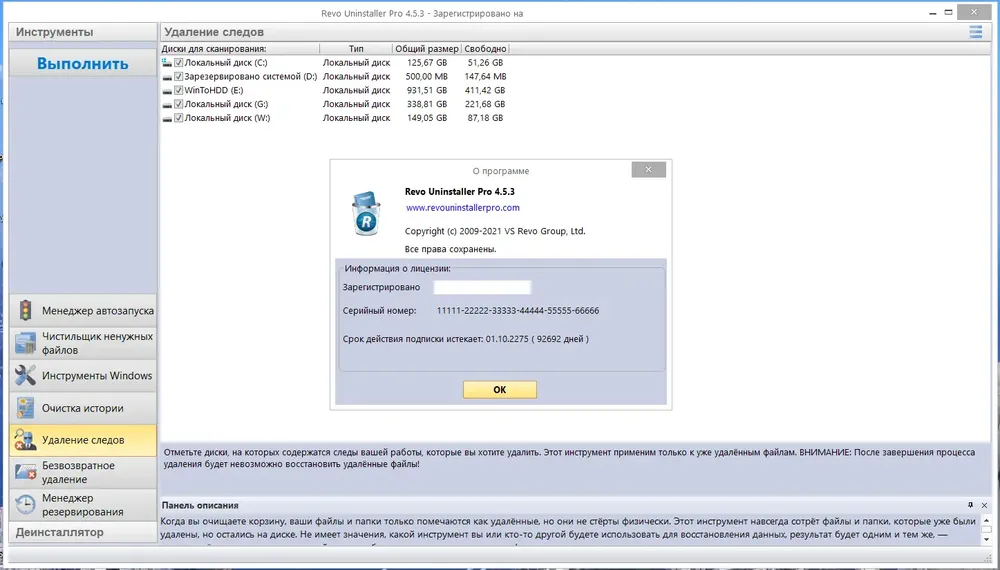Click drive icon of Локальный диск (W:)

coord(166,119)
